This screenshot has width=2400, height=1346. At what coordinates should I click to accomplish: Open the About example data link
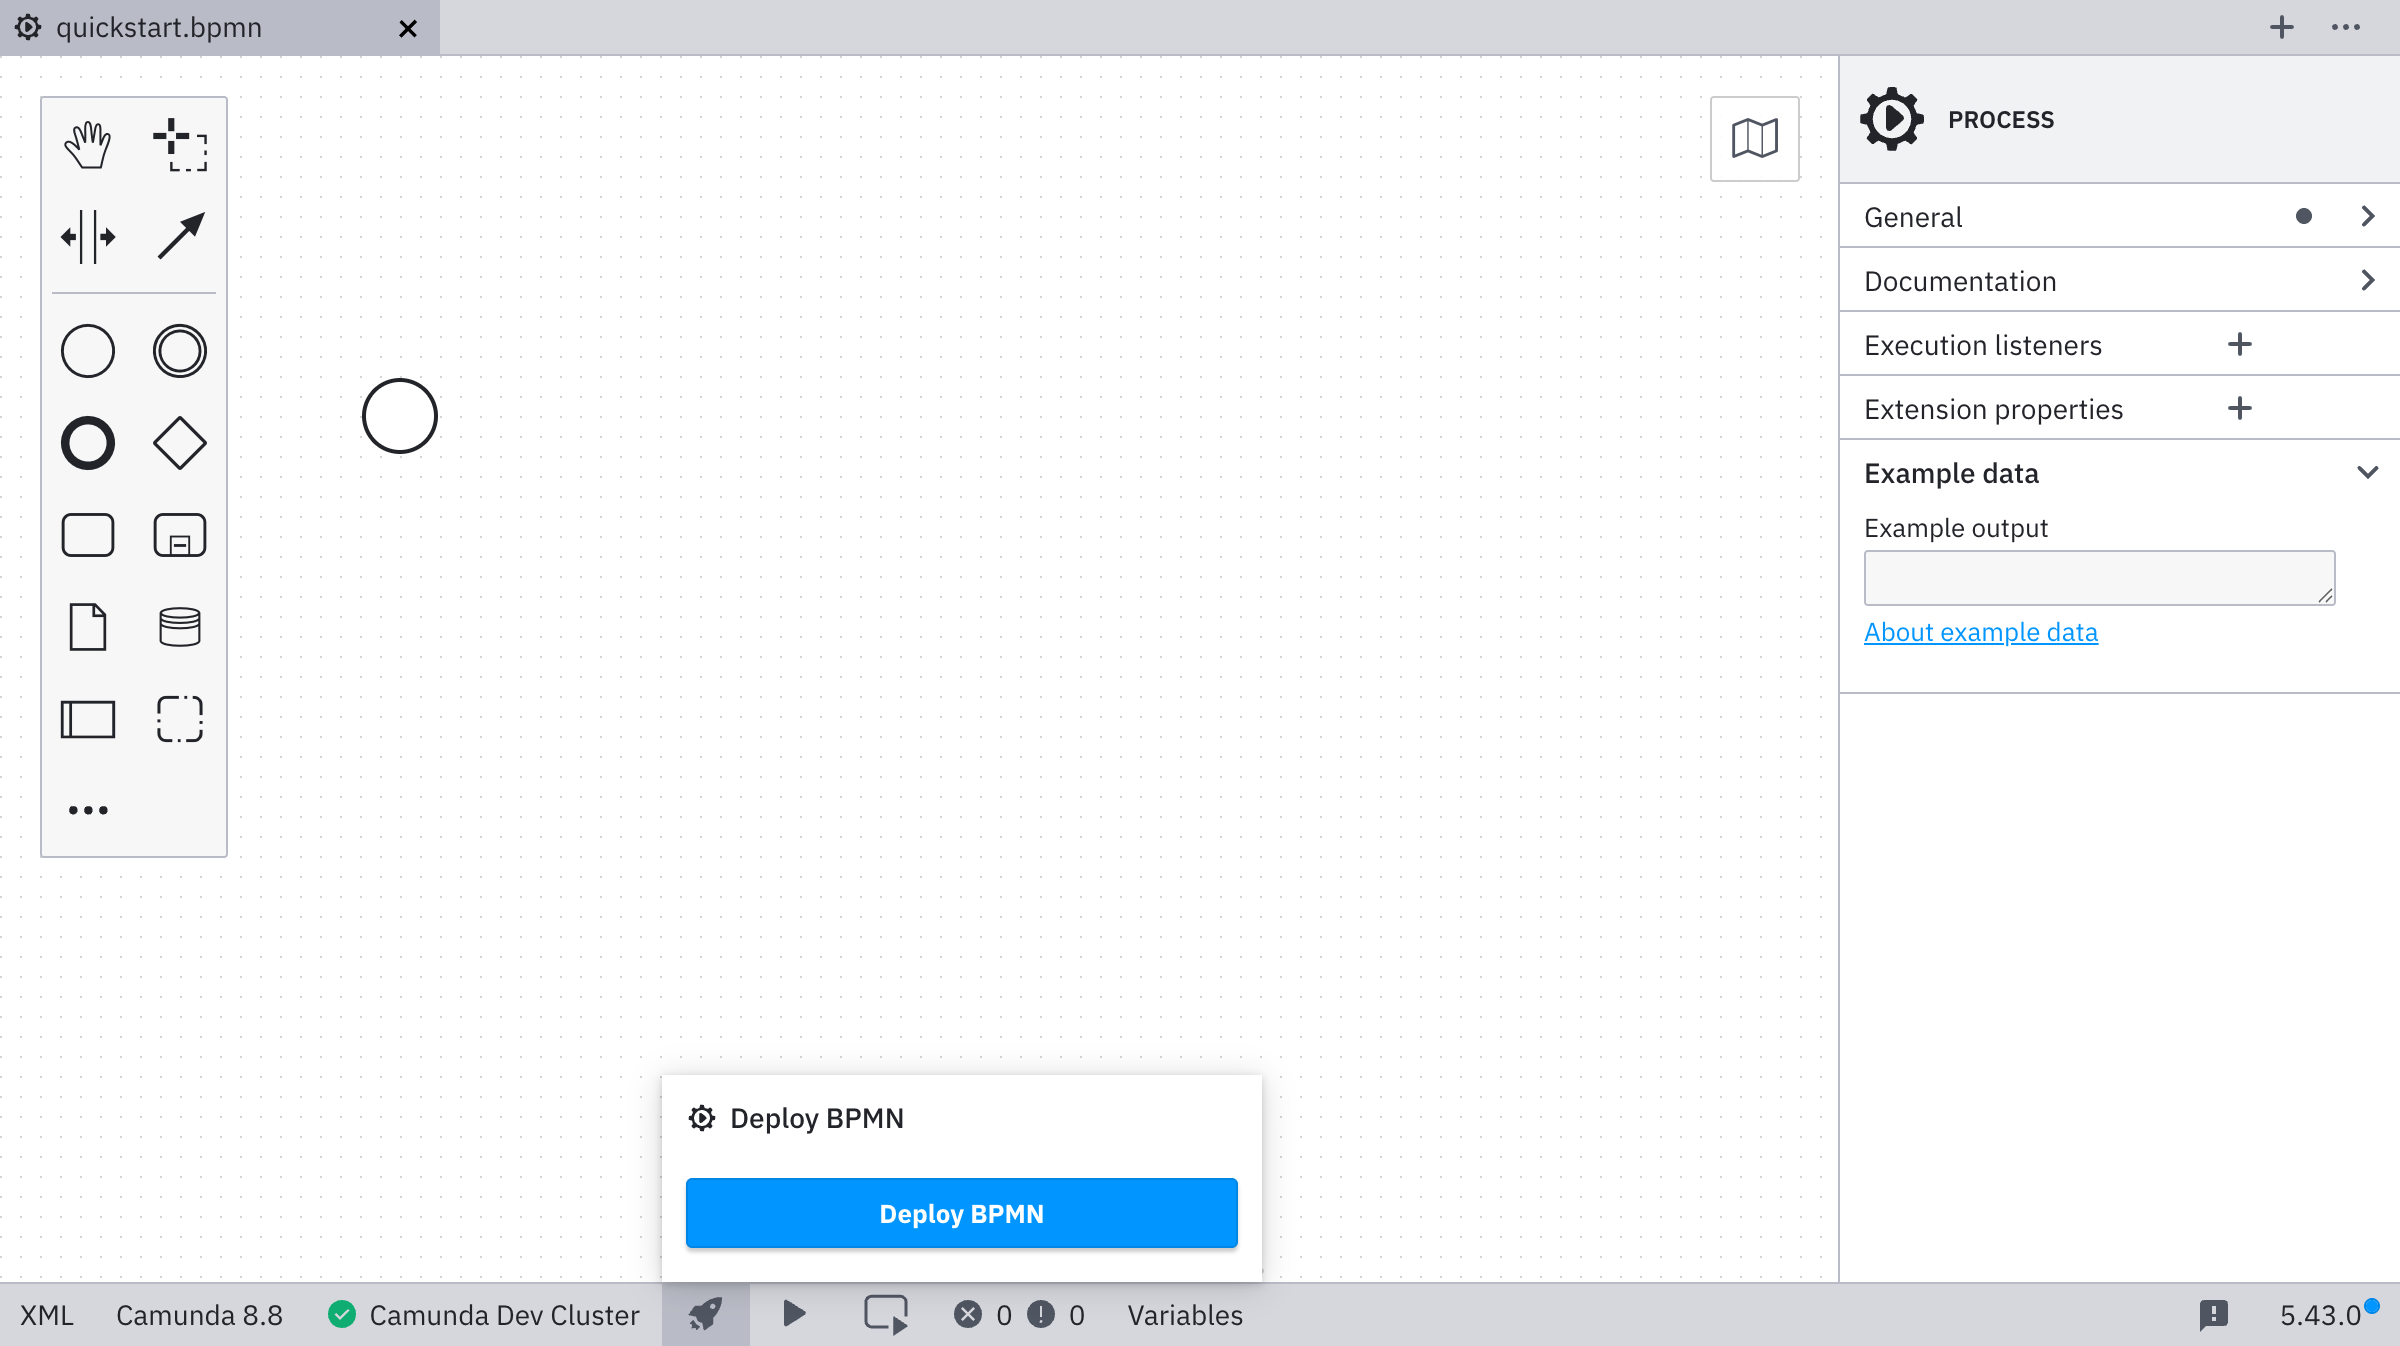[x=1980, y=632]
